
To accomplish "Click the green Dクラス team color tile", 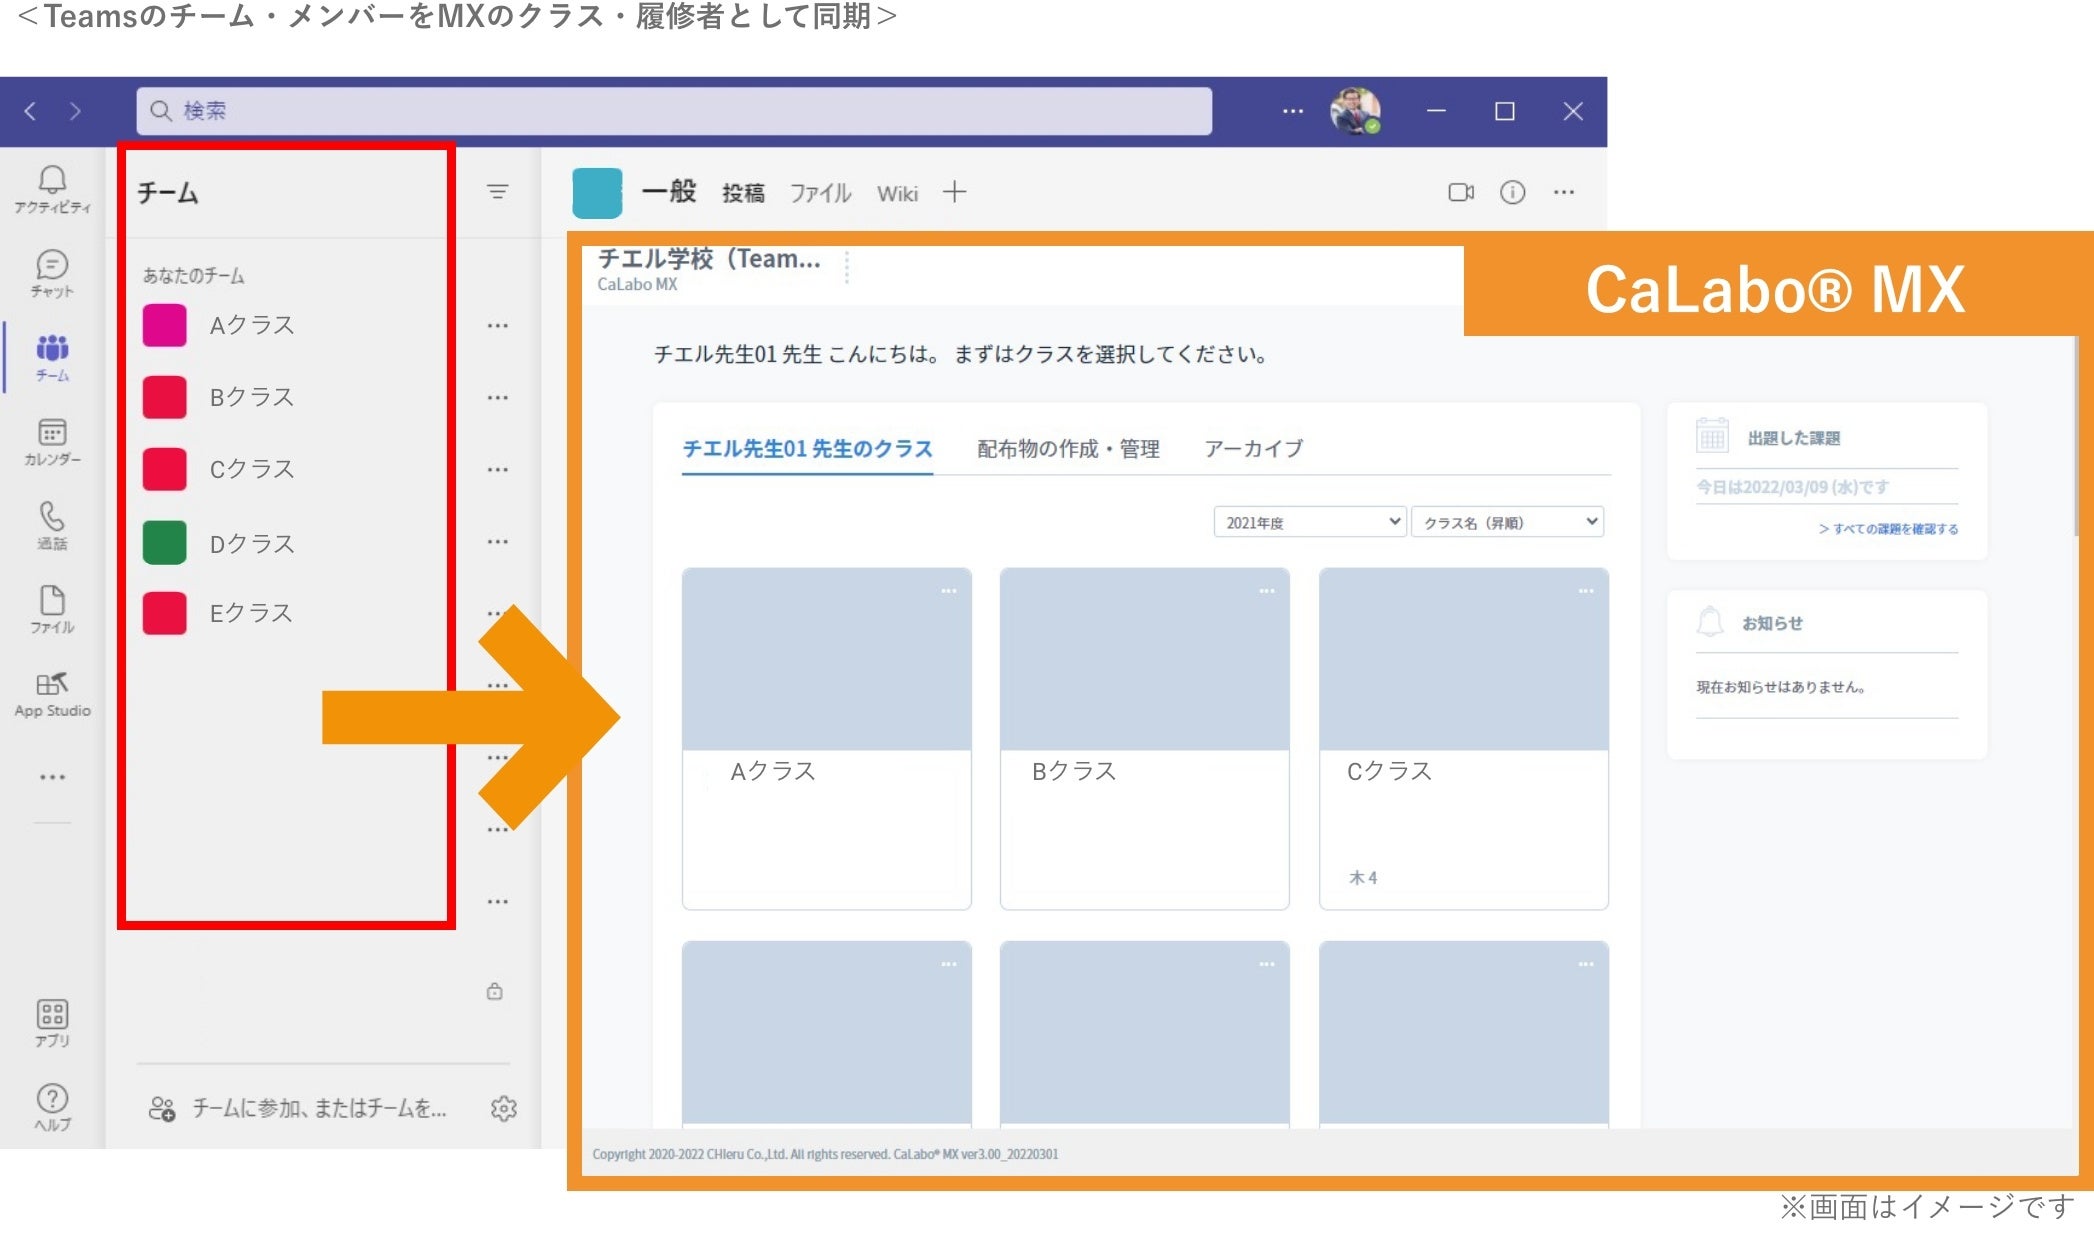I will [x=165, y=543].
